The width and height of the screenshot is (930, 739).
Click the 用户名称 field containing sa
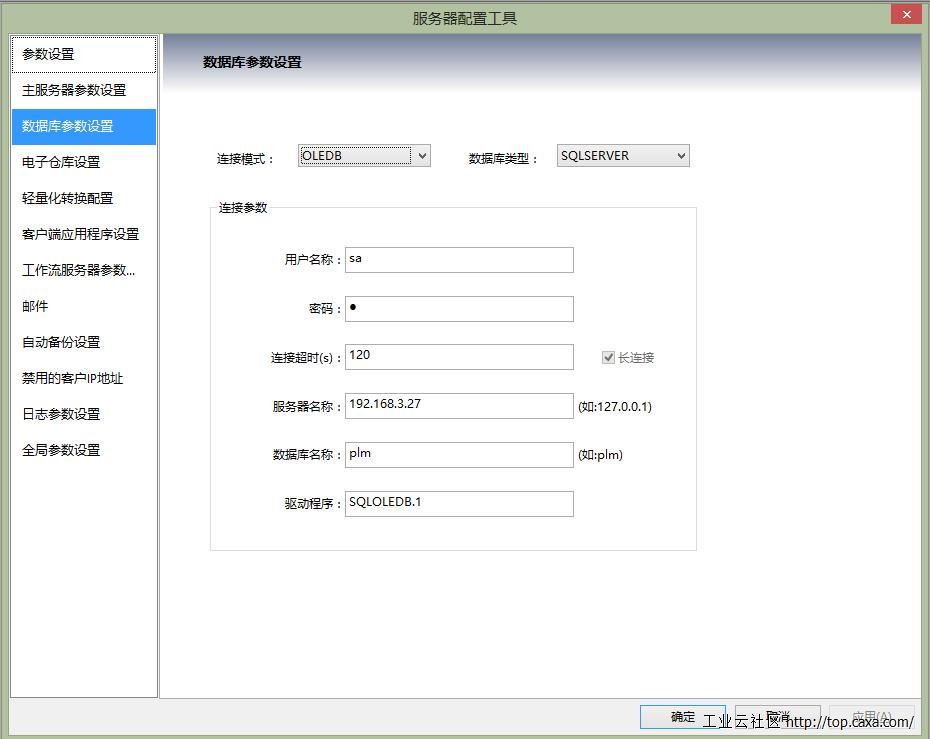(459, 260)
